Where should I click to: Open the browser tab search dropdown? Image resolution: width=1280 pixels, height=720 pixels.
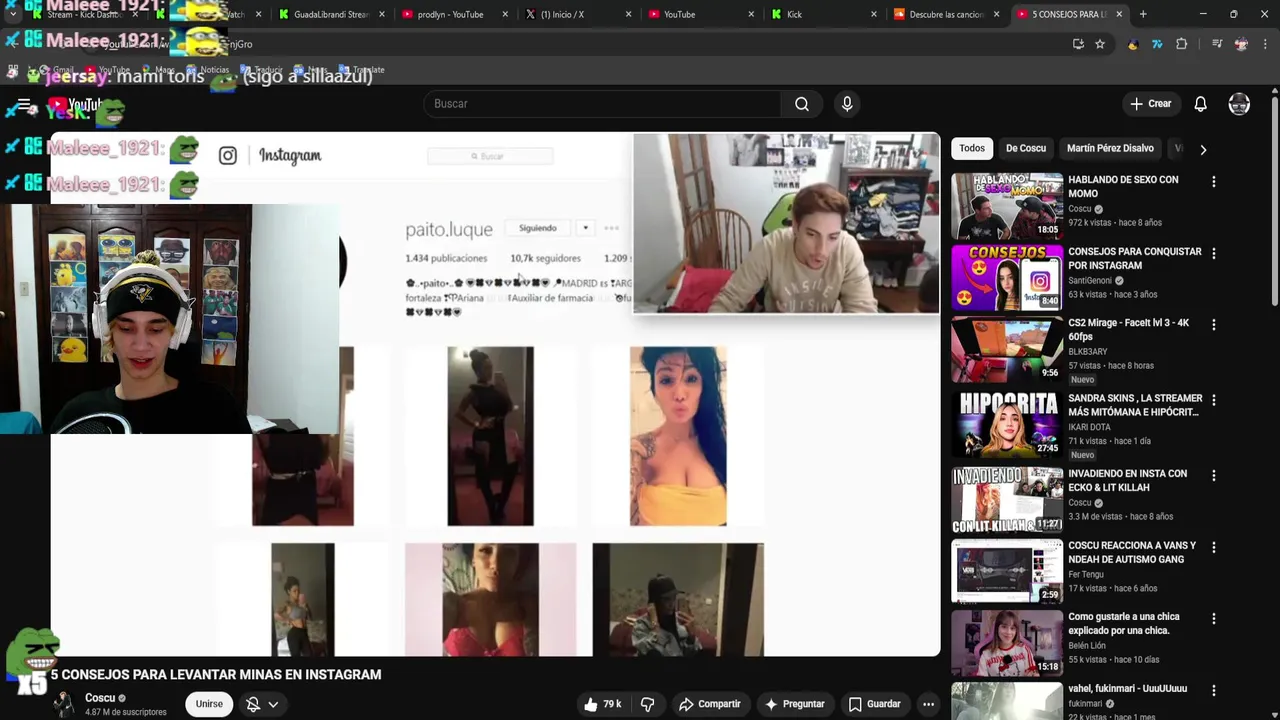12,14
